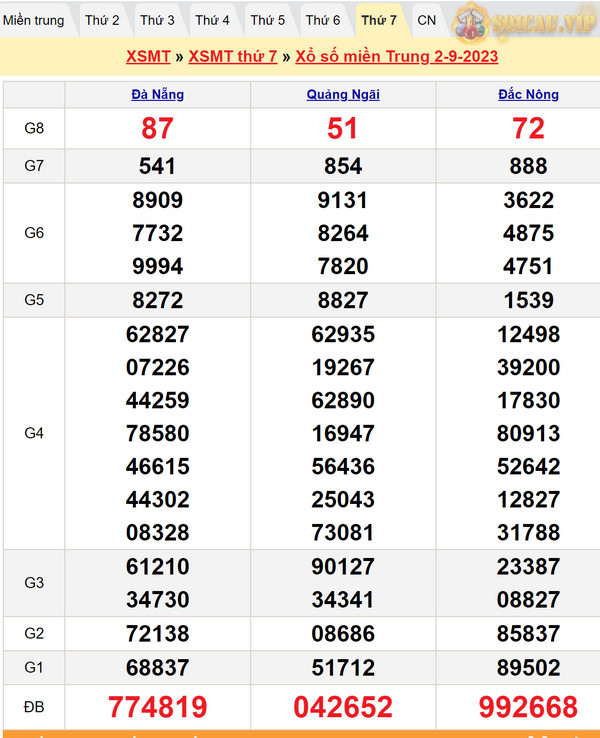Open the XSMT thứ 7 link
Viewport: 600px width, 738px height.
[x=233, y=57]
